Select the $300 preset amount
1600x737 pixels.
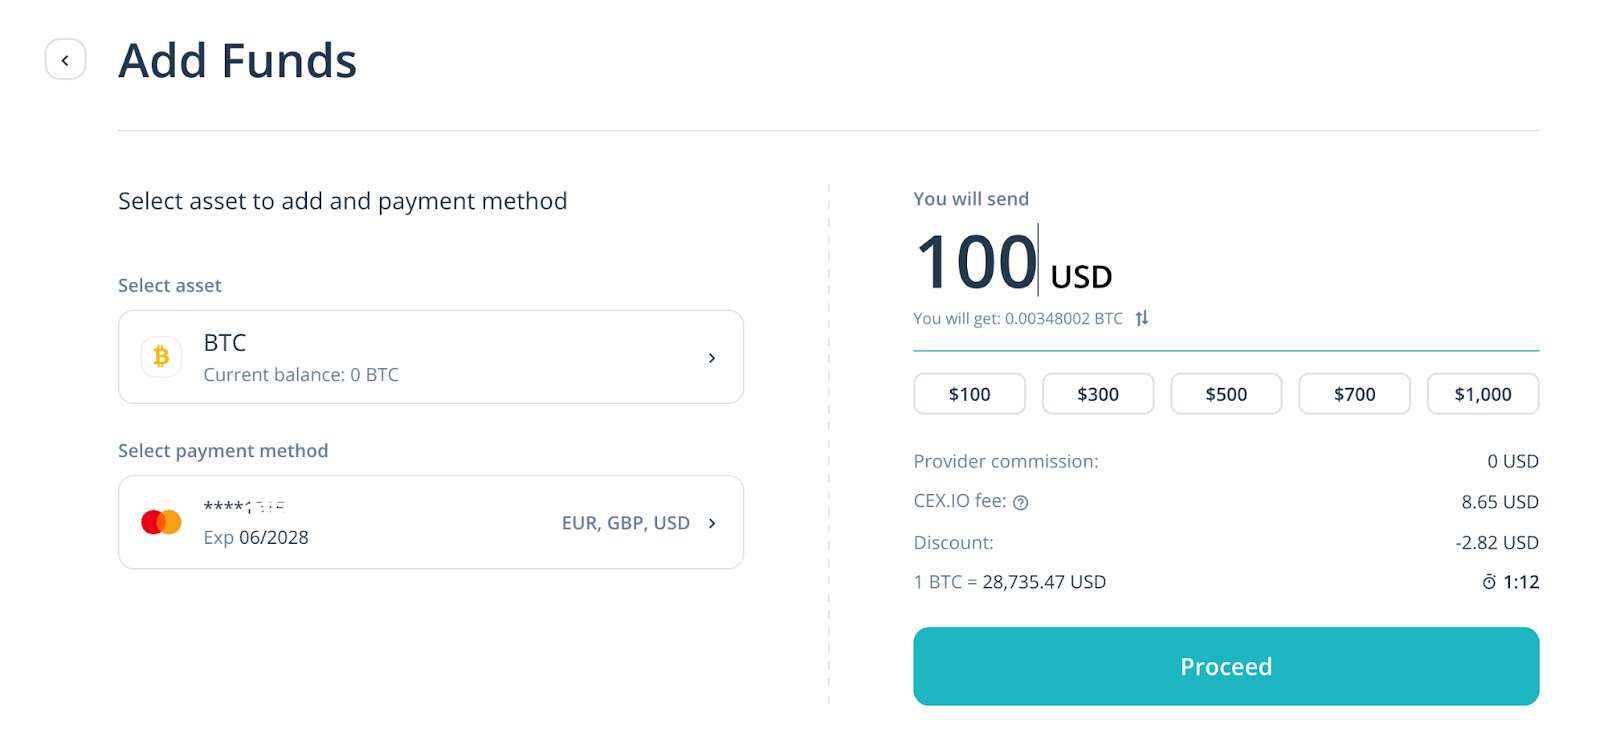pyautogui.click(x=1097, y=394)
